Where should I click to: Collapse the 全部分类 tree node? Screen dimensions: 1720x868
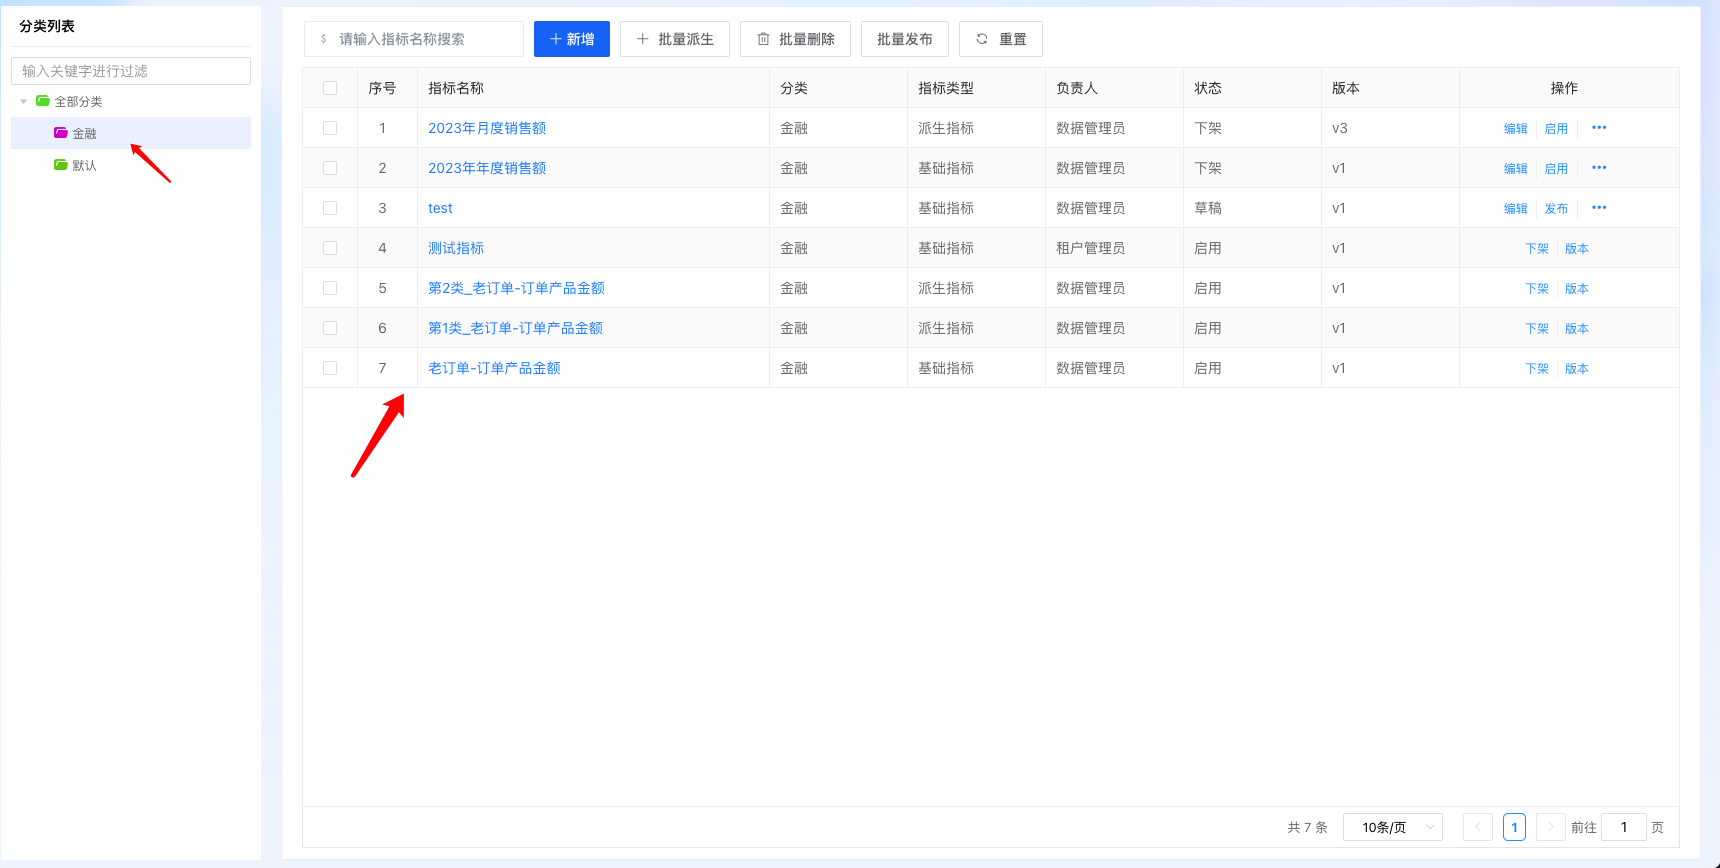pyautogui.click(x=24, y=101)
